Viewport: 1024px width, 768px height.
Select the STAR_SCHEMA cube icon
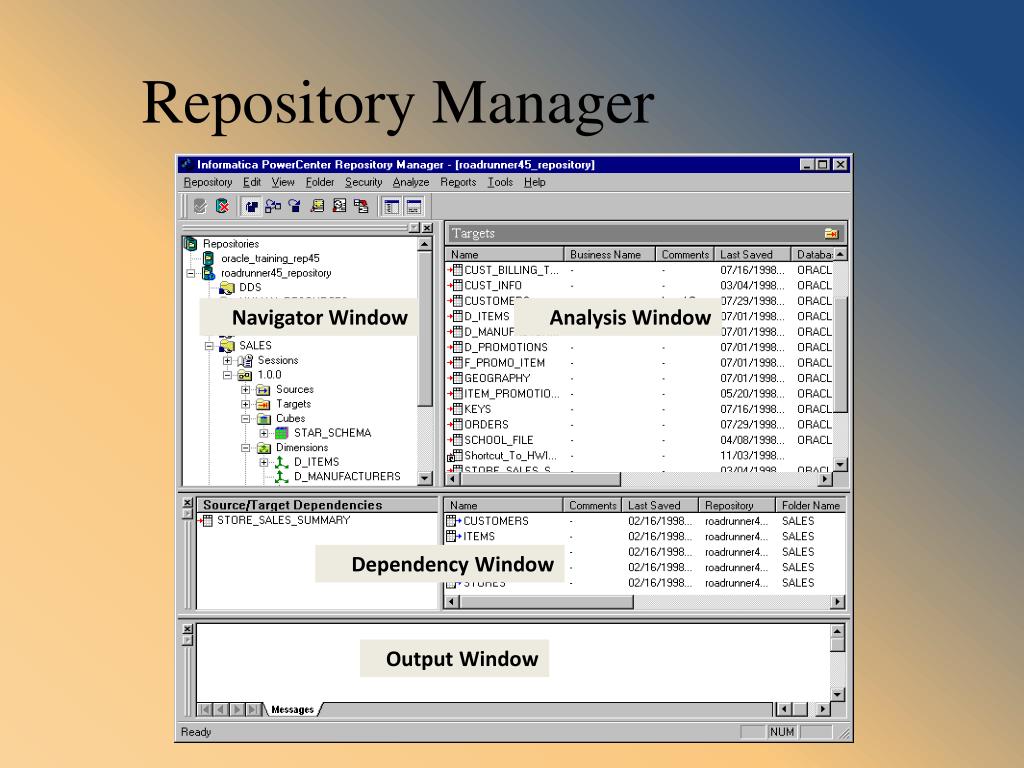(x=281, y=433)
